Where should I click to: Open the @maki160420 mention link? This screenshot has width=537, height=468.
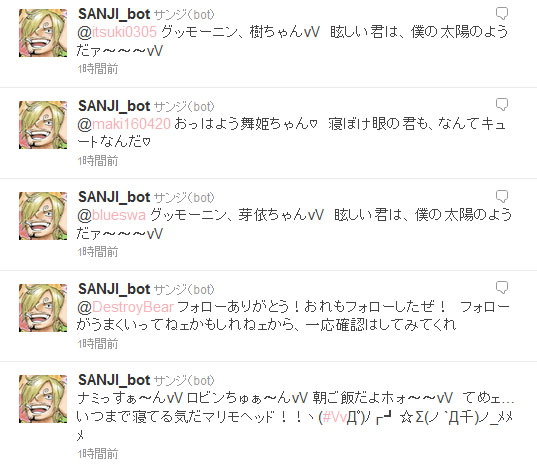coord(124,124)
